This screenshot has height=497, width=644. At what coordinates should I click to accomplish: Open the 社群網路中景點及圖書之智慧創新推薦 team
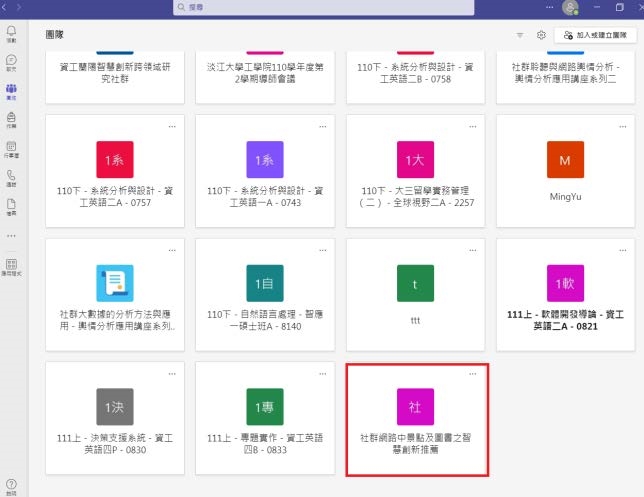click(415, 419)
